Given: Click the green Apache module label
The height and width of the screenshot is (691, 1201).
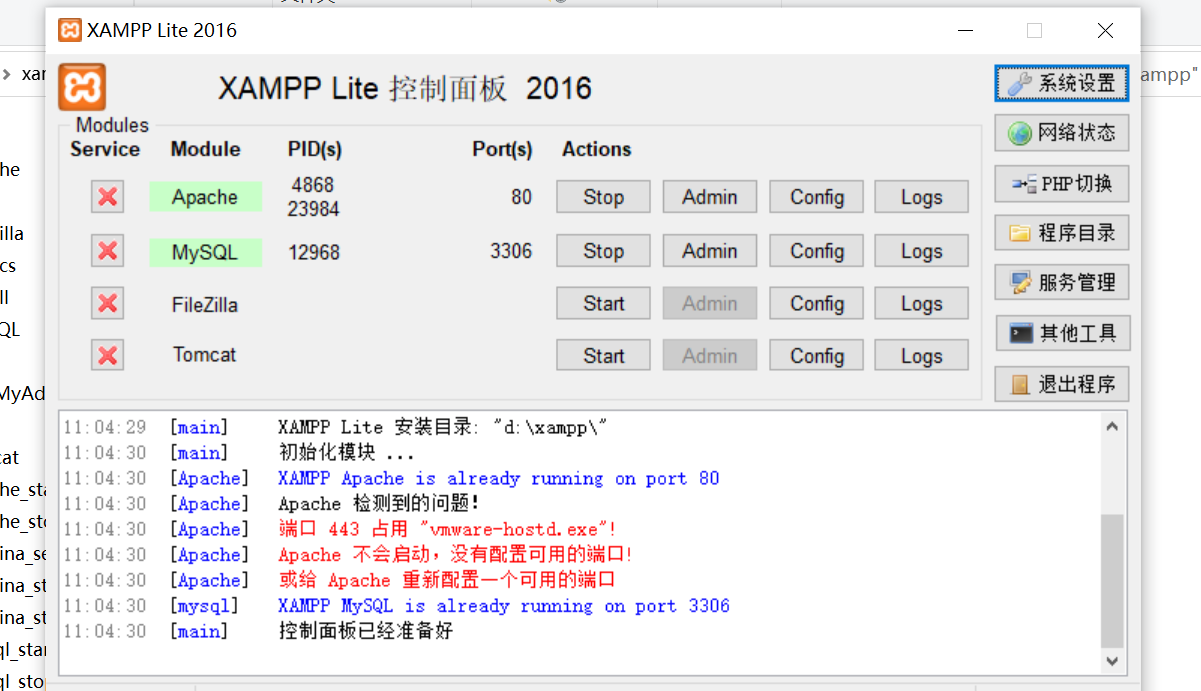Looking at the screenshot, I should click(205, 197).
